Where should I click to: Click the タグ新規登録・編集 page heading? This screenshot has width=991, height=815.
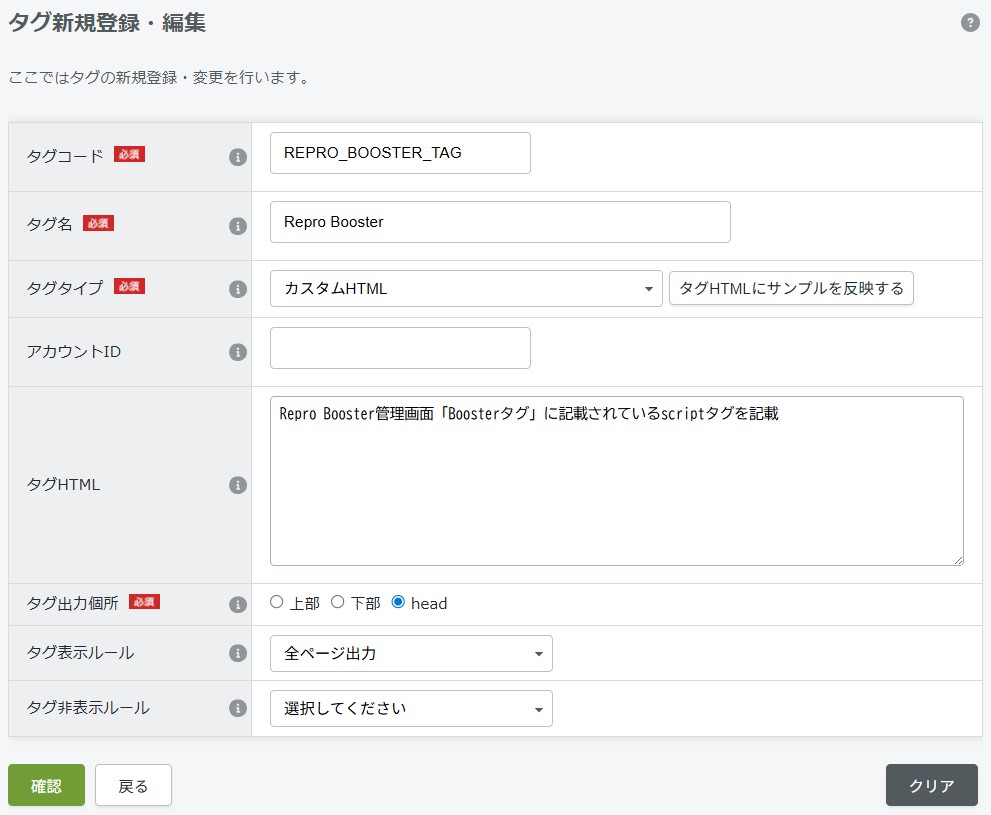click(107, 23)
